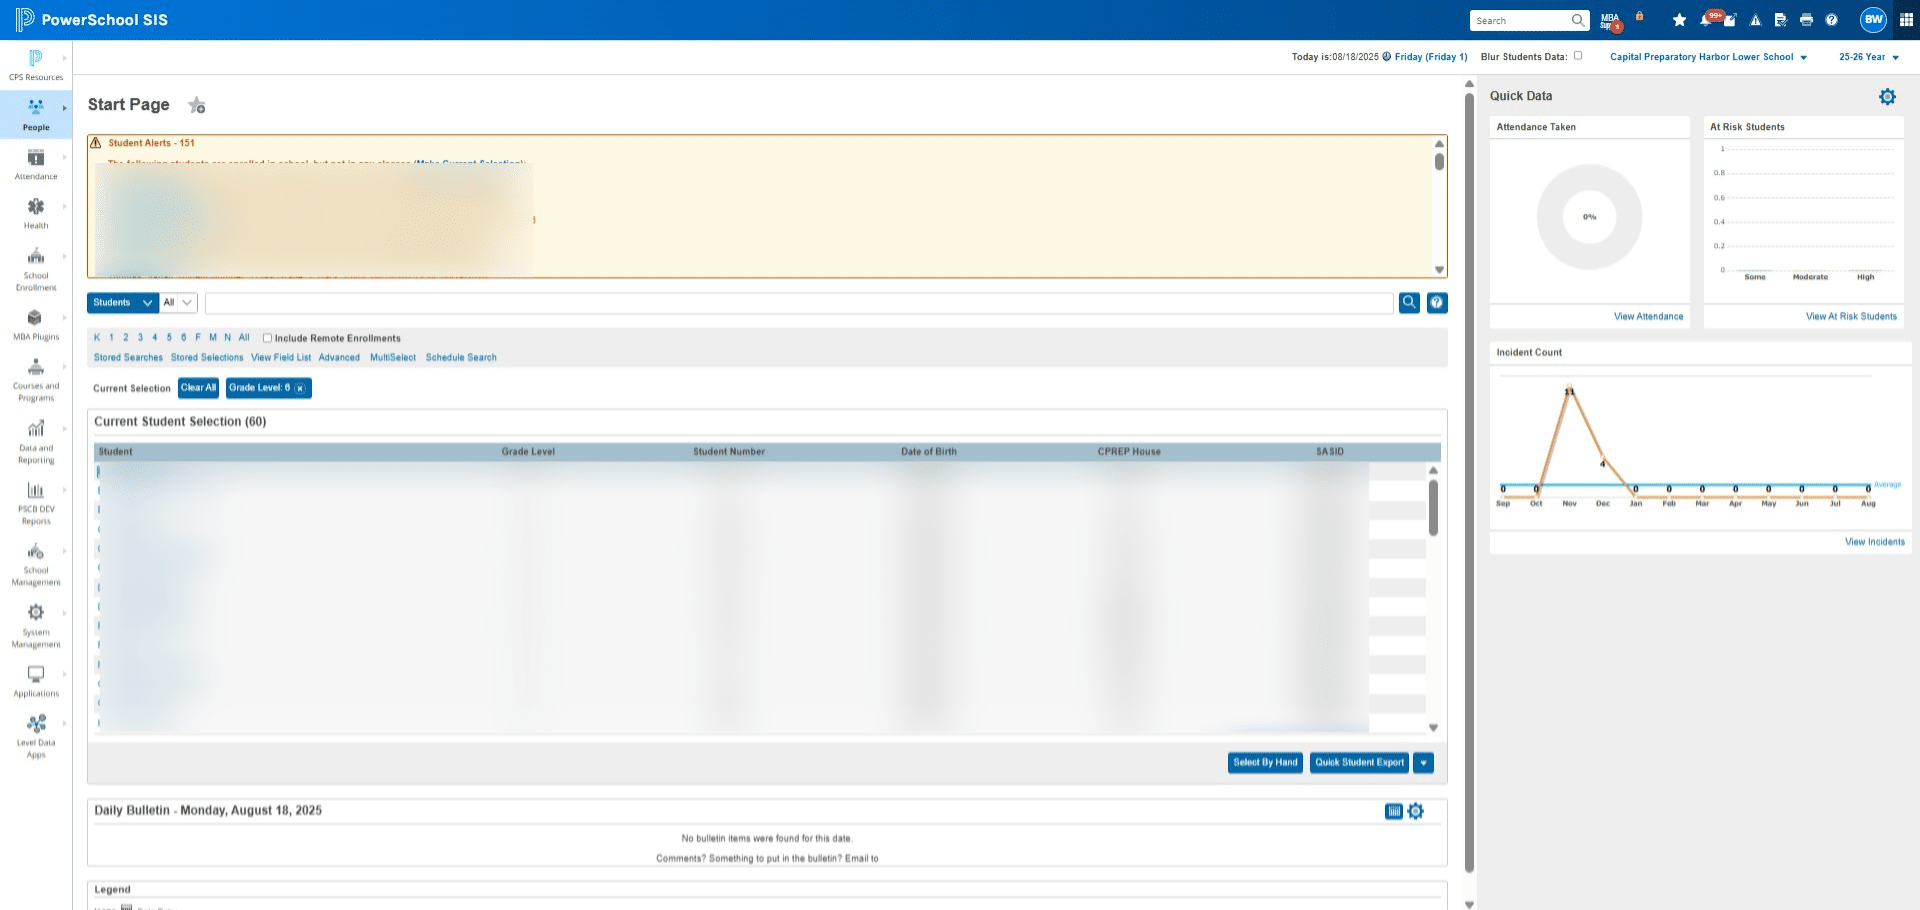
Task: Click the Friday (Friday 1) day link
Action: (x=1431, y=57)
